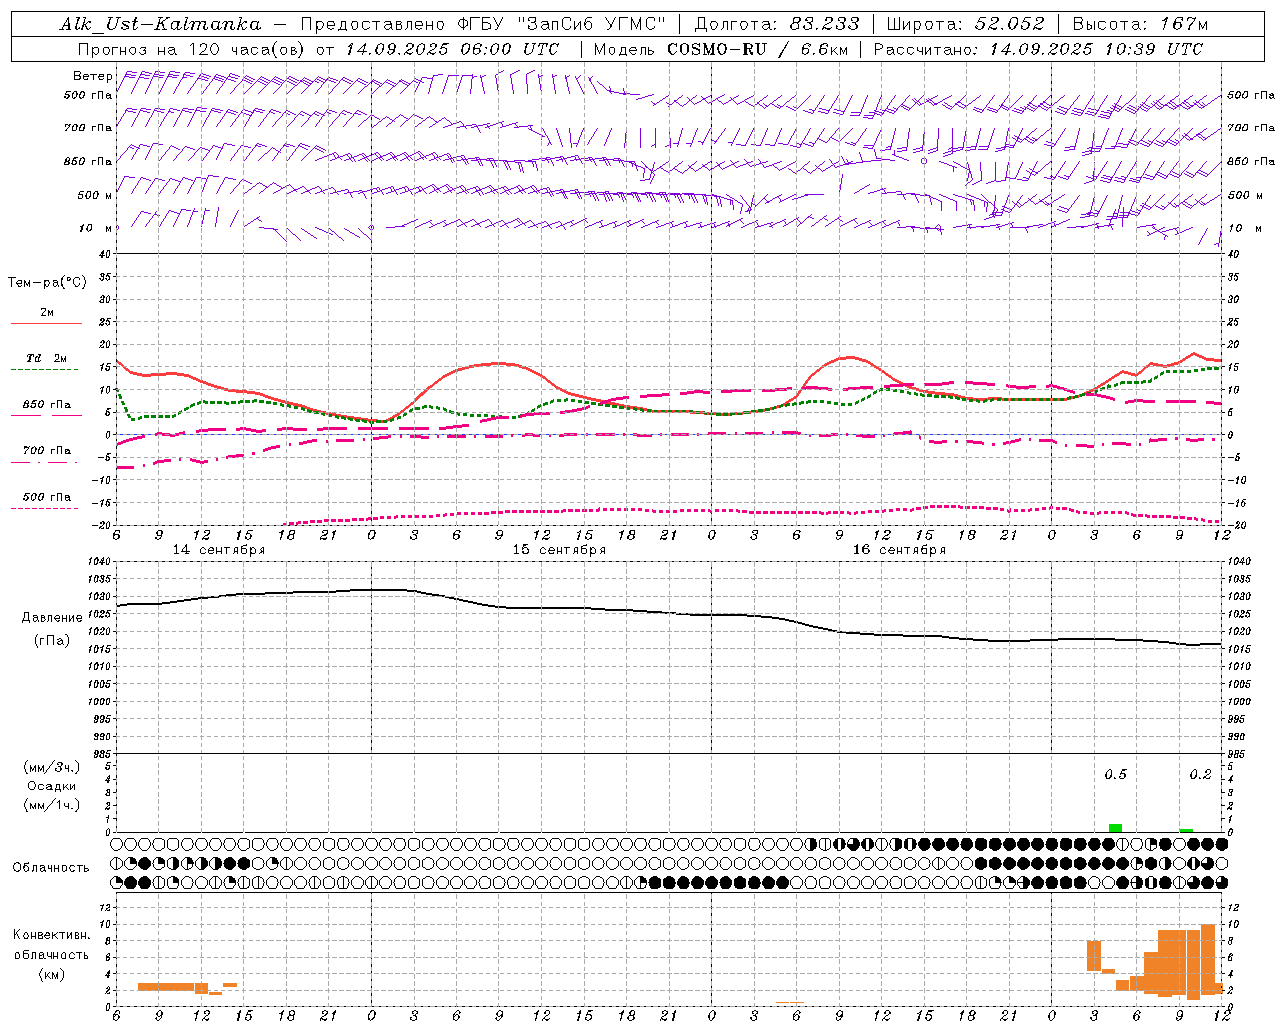Select the model name COSMO-RU / 6.6км
Screen dimensions: 1280x1024
coord(757,49)
